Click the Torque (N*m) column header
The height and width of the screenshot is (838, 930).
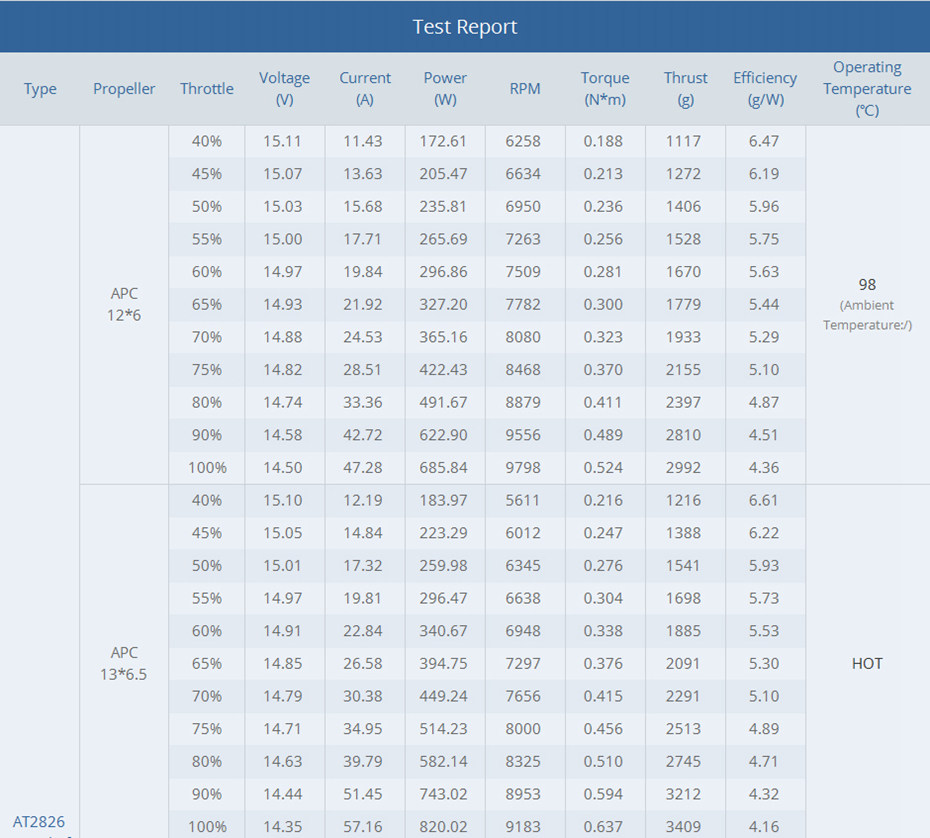[605, 89]
